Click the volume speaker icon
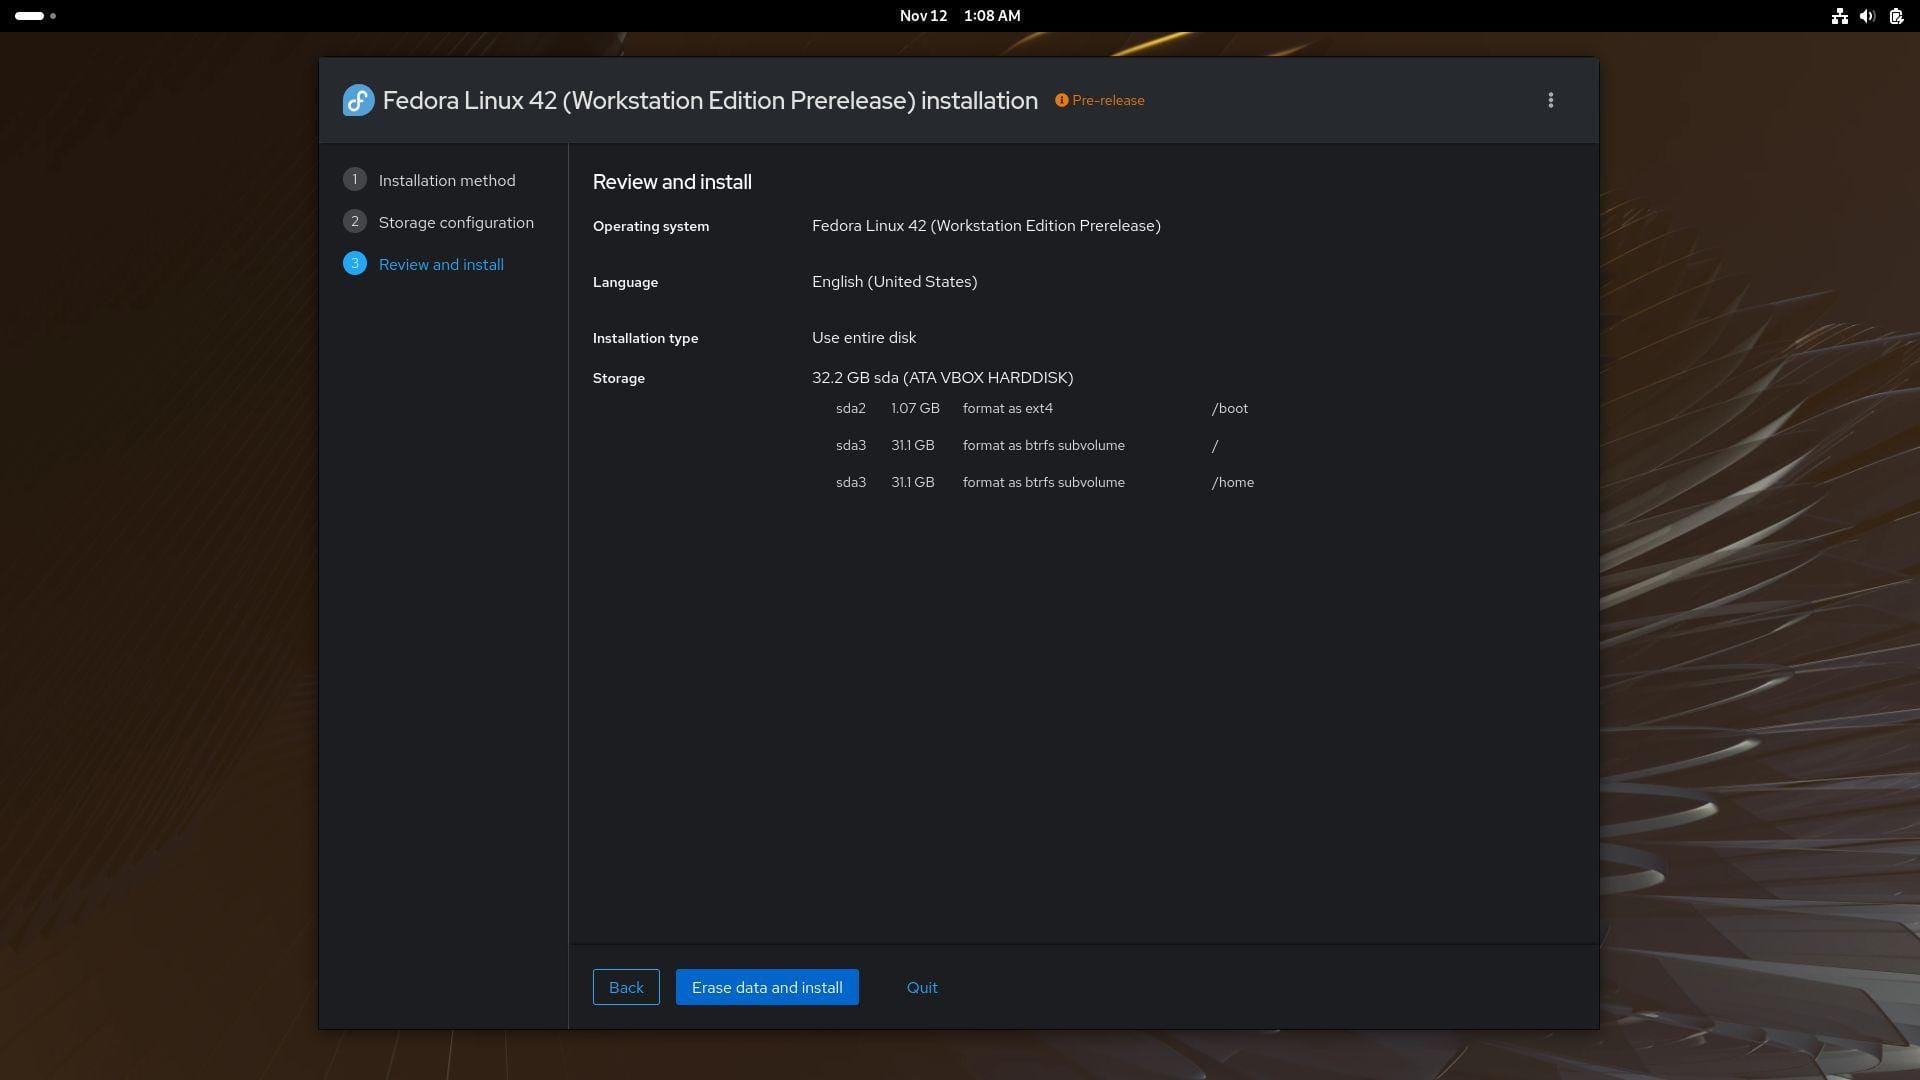This screenshot has width=1920, height=1080. (1866, 16)
